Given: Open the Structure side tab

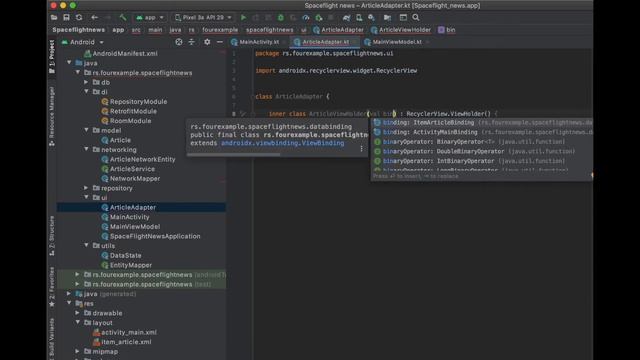Looking at the screenshot, I should tap(52, 236).
